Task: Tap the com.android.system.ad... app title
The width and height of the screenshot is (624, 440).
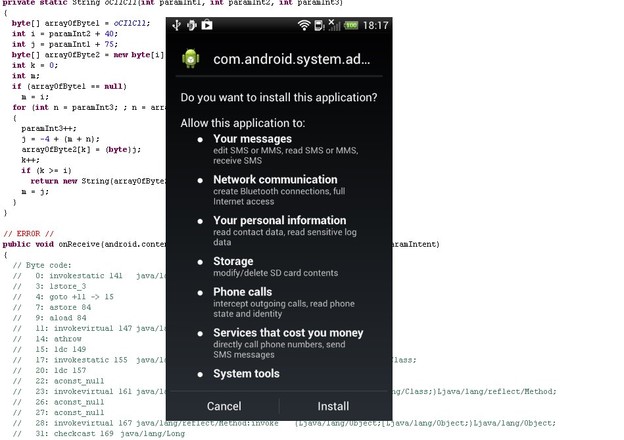Action: [x=291, y=59]
